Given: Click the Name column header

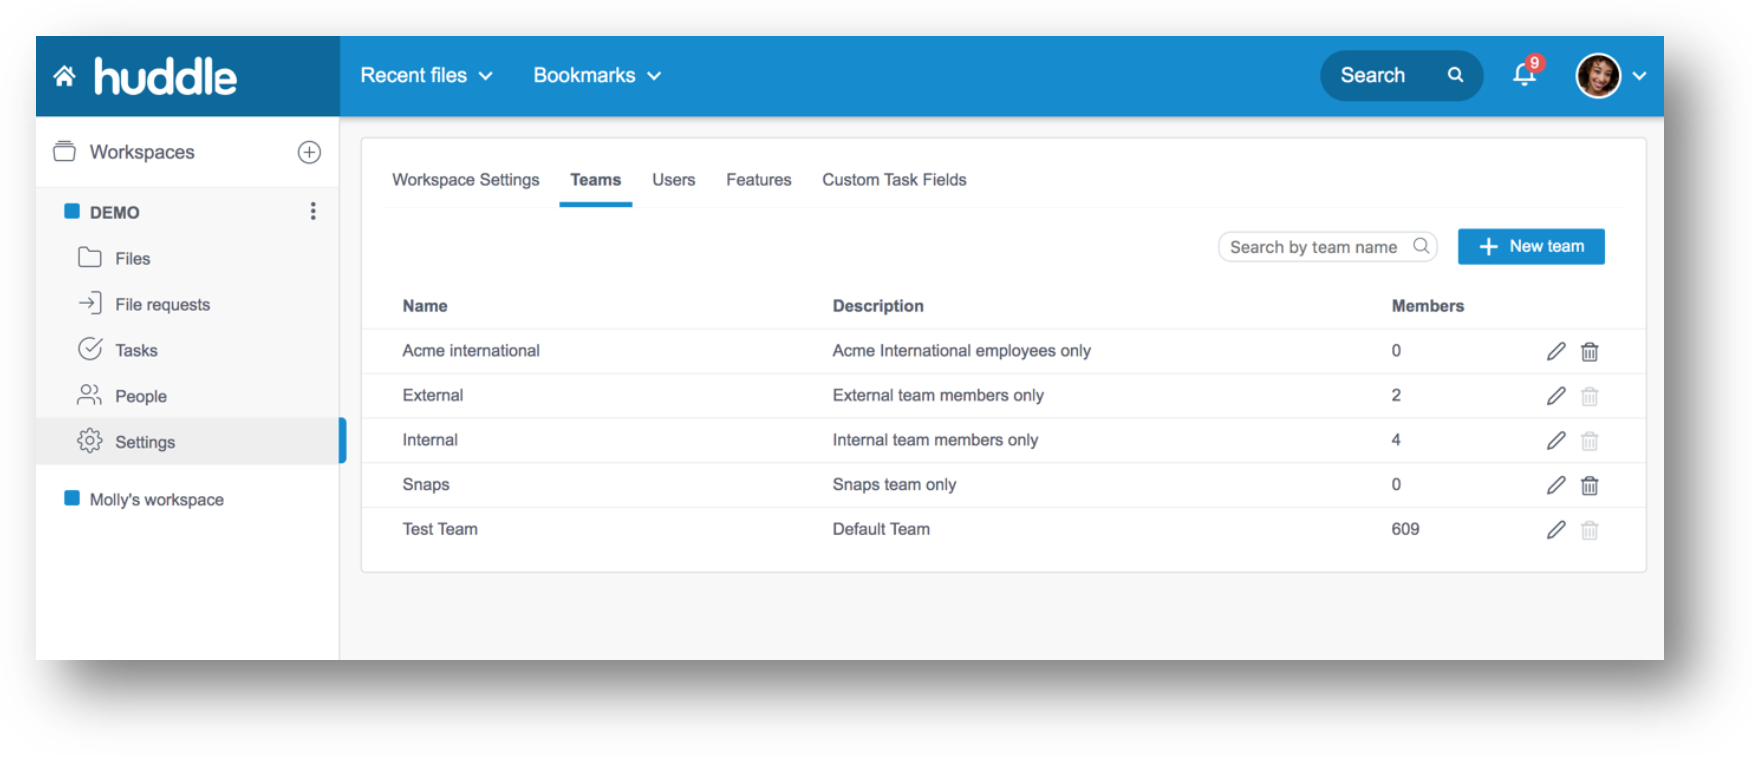Looking at the screenshot, I should pyautogui.click(x=425, y=306).
